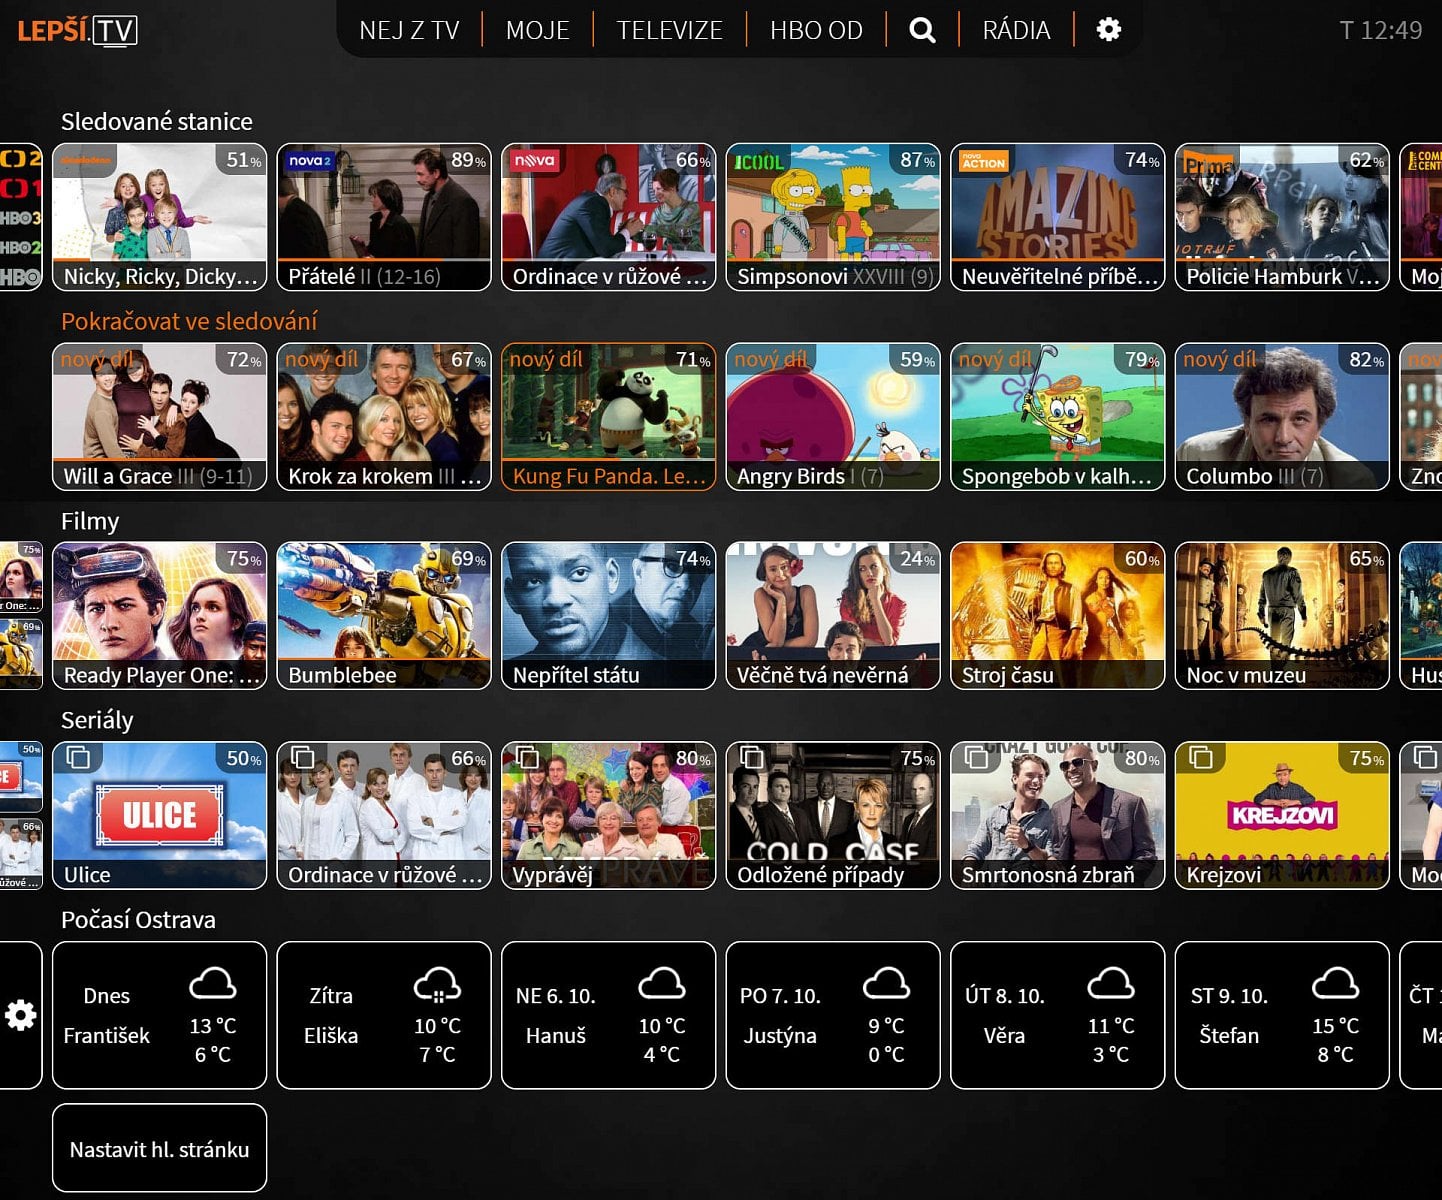Screen dimensions: 1442x1200
Task: Open the HBO OD section
Action: [x=816, y=30]
